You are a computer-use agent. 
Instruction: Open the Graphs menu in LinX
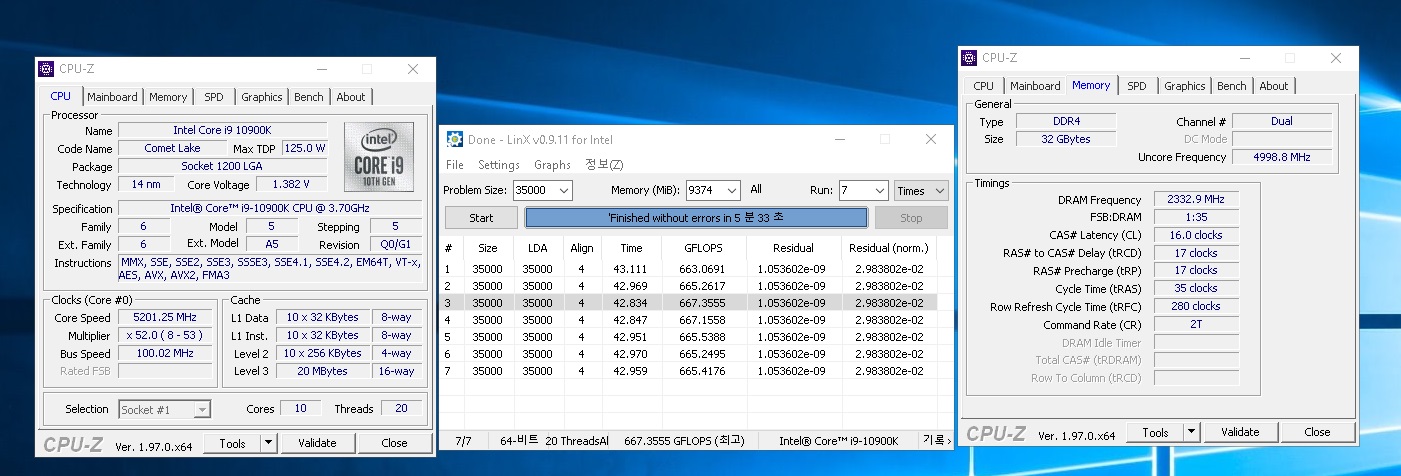click(x=552, y=165)
